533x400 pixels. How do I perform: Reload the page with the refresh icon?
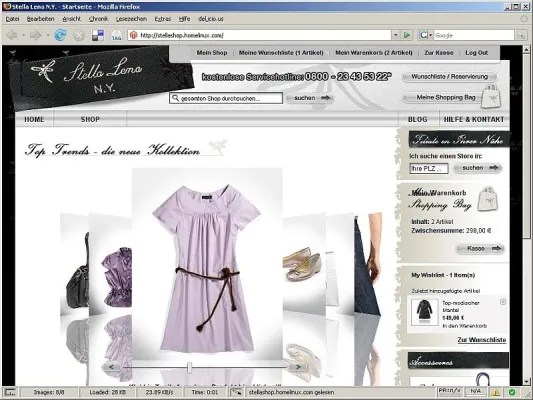click(x=60, y=35)
